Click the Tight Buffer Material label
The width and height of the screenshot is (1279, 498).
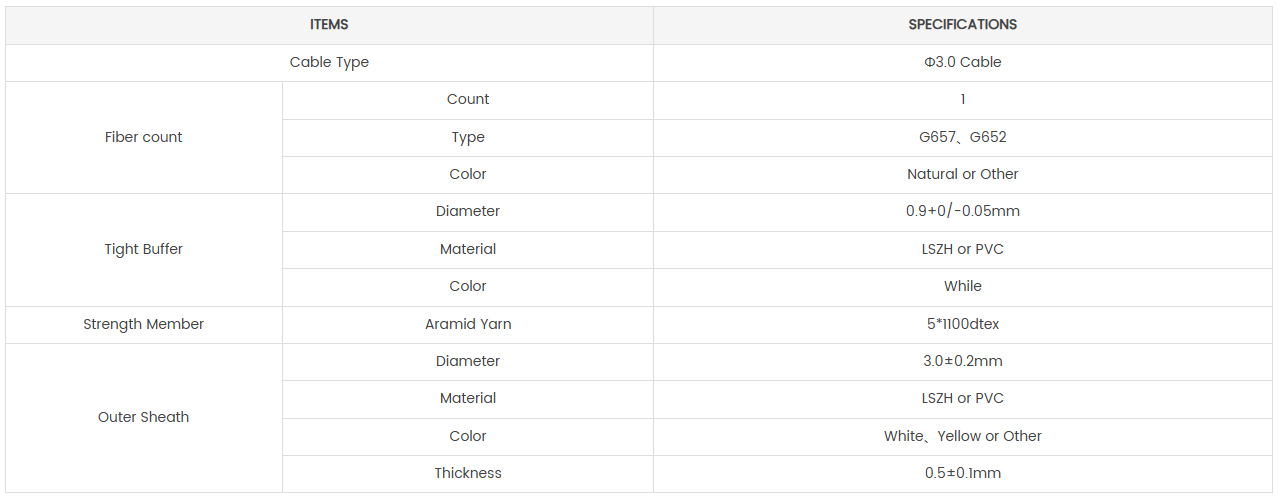click(468, 249)
